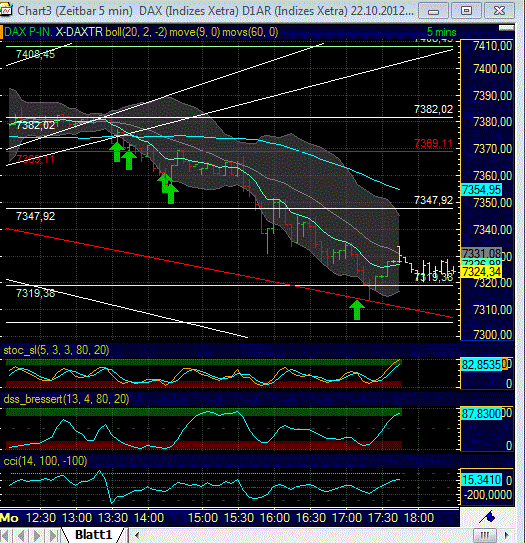Click the left 7319,38 level label
The width and height of the screenshot is (526, 543).
35,293
